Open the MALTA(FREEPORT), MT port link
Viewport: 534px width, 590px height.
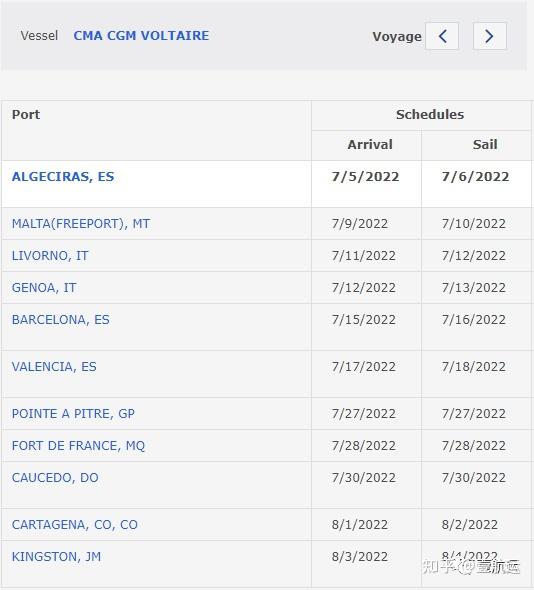[81, 224]
